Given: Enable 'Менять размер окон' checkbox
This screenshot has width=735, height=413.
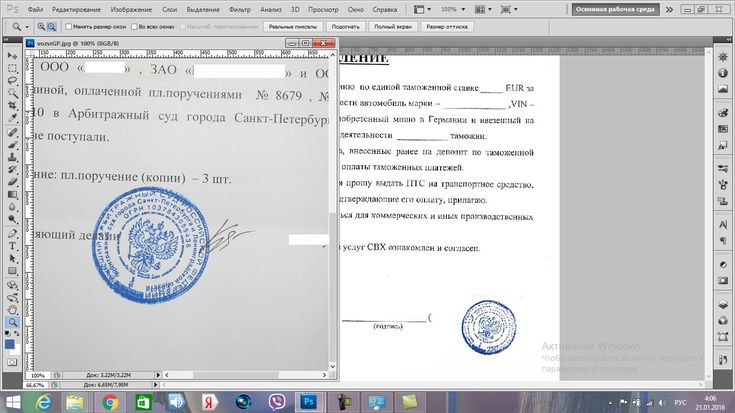Looking at the screenshot, I should click(x=68, y=27).
